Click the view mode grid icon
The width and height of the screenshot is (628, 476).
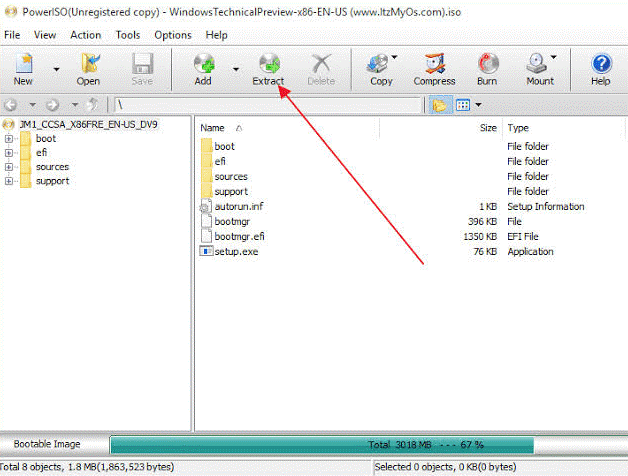(463, 105)
